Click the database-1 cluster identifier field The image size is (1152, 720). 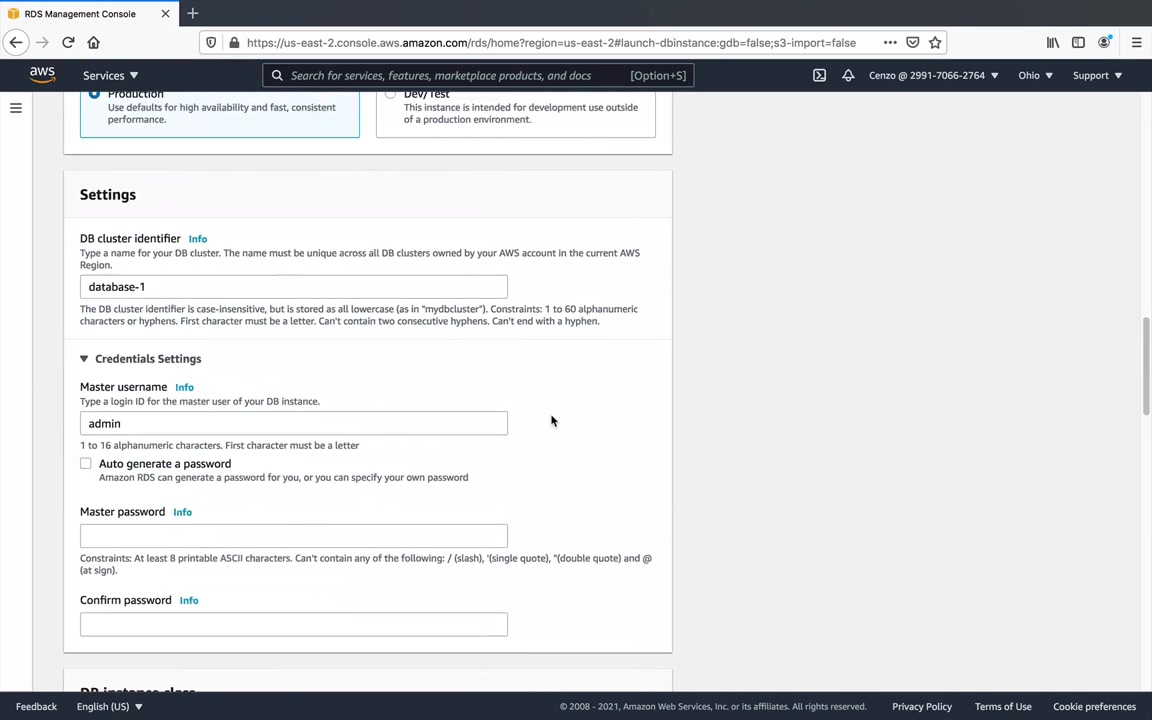[294, 287]
